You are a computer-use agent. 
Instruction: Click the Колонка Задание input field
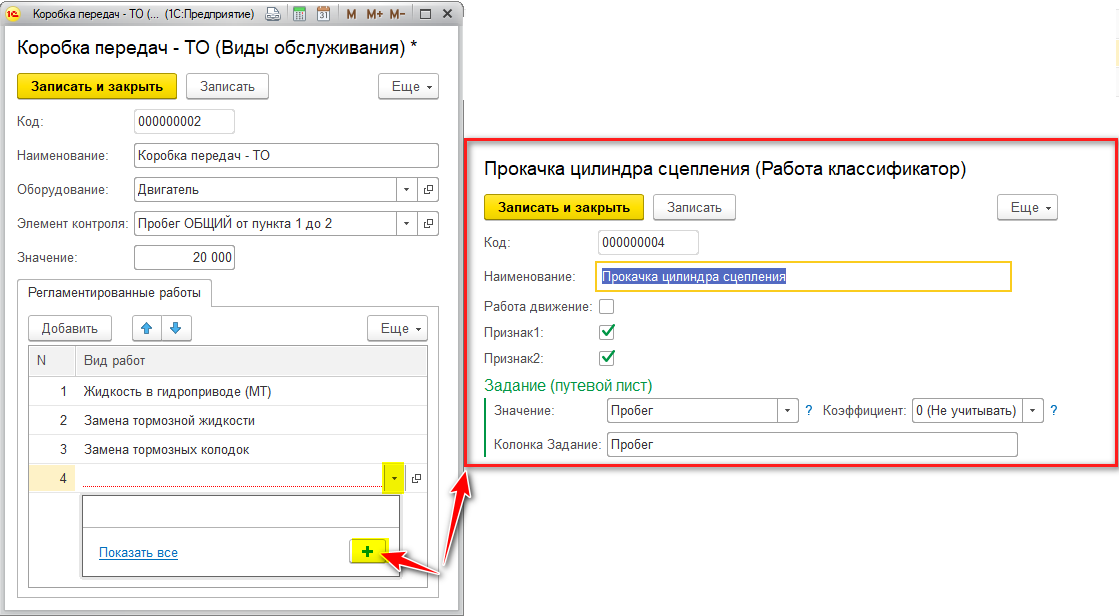pyautogui.click(x=811, y=444)
